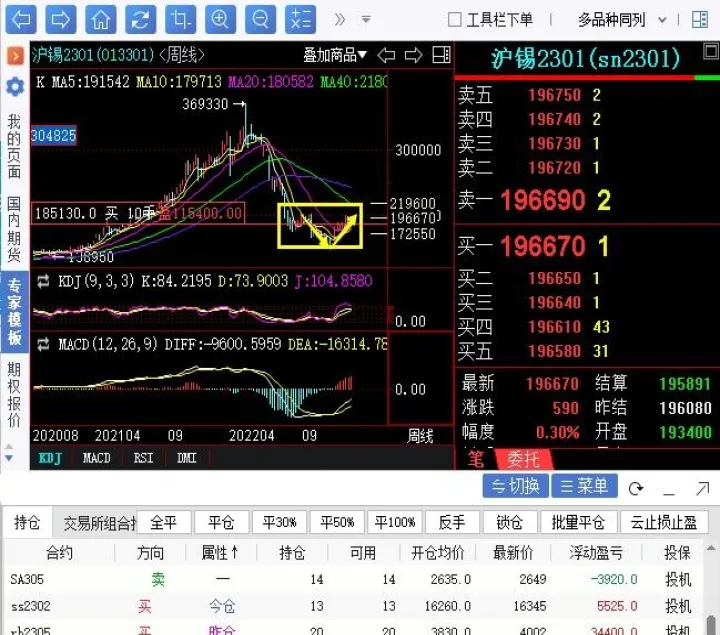
Task: Open the 菜单 button
Action: tap(584, 486)
